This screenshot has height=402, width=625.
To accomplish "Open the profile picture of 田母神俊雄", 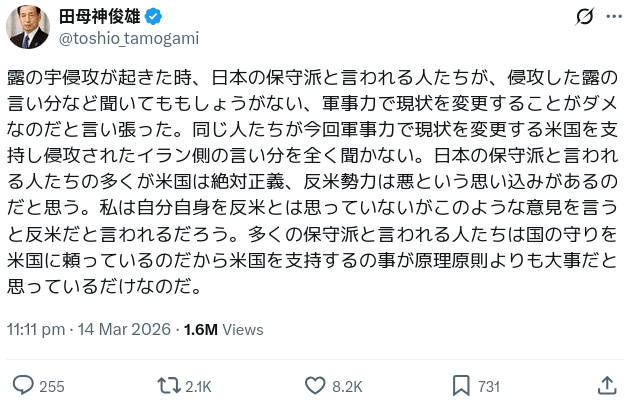I will point(28,26).
